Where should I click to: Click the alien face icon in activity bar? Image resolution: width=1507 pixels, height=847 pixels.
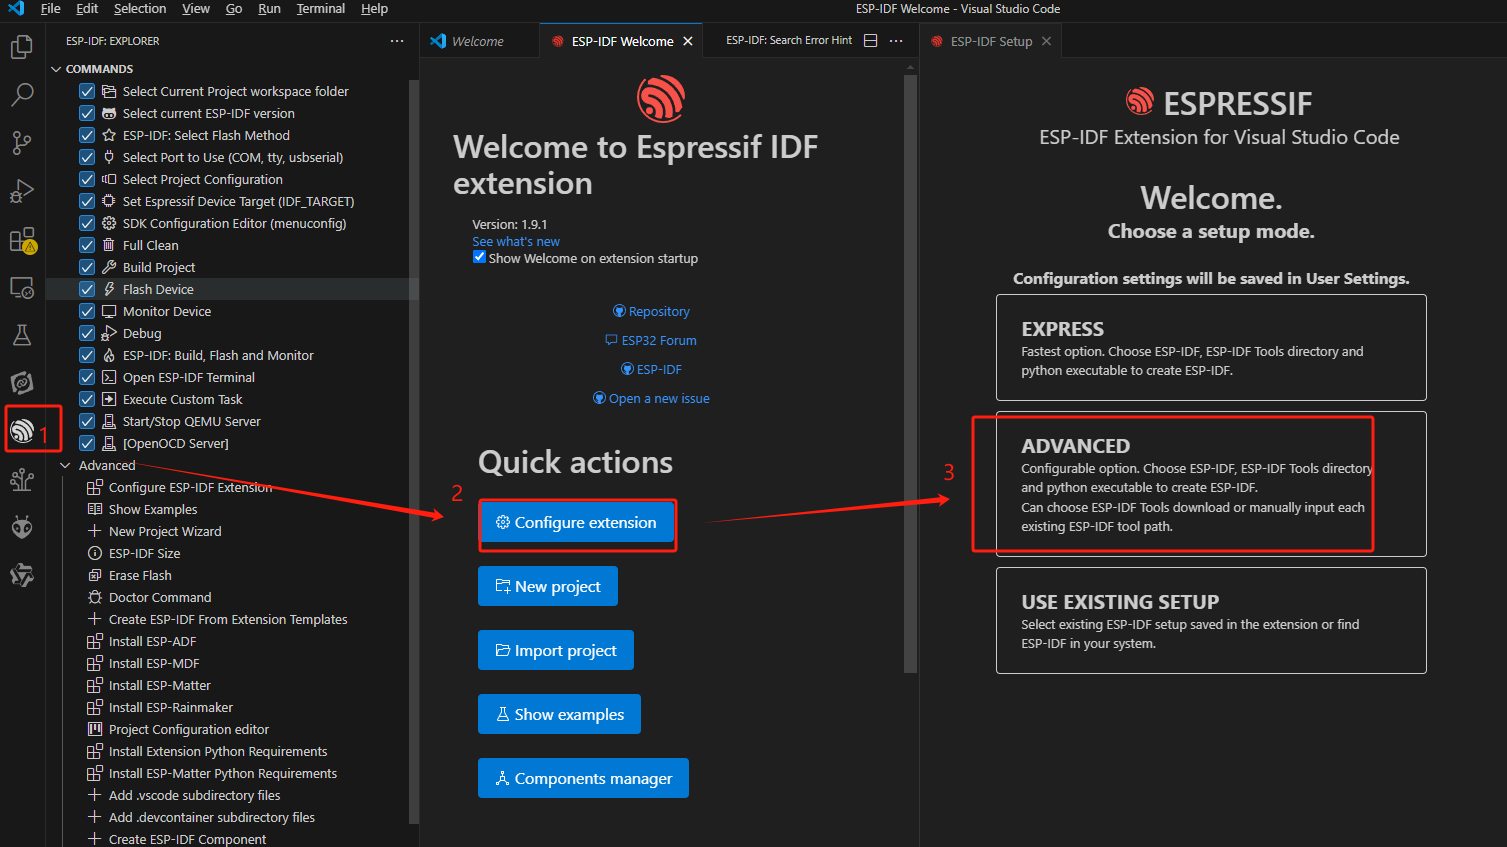tap(21, 527)
